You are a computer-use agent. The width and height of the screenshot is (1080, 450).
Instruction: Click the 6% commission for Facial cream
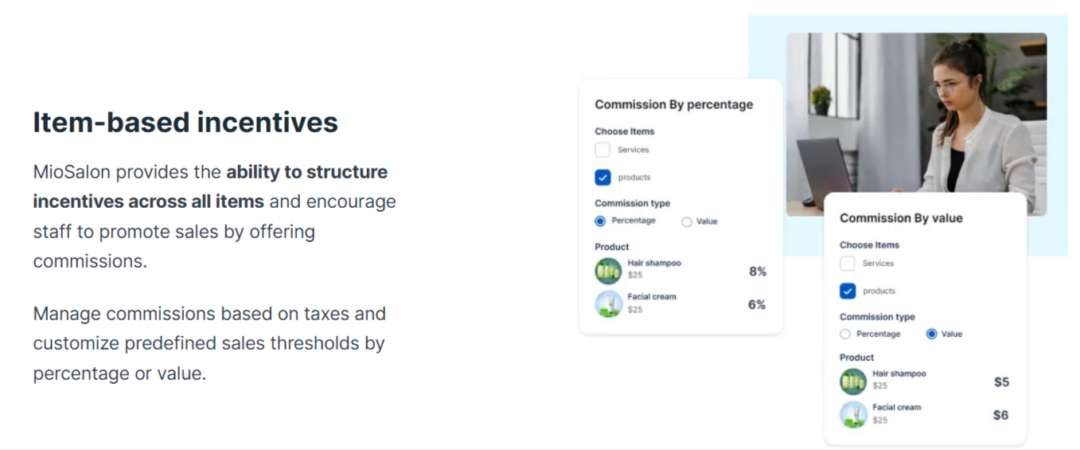tap(757, 305)
